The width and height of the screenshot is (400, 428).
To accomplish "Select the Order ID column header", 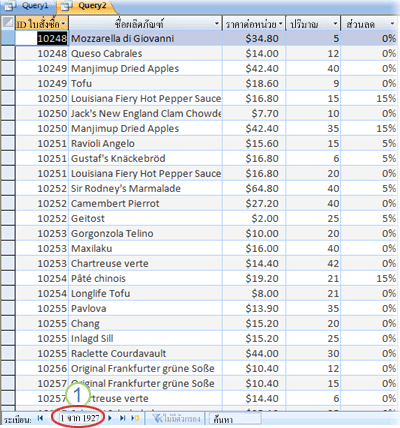I will point(42,24).
